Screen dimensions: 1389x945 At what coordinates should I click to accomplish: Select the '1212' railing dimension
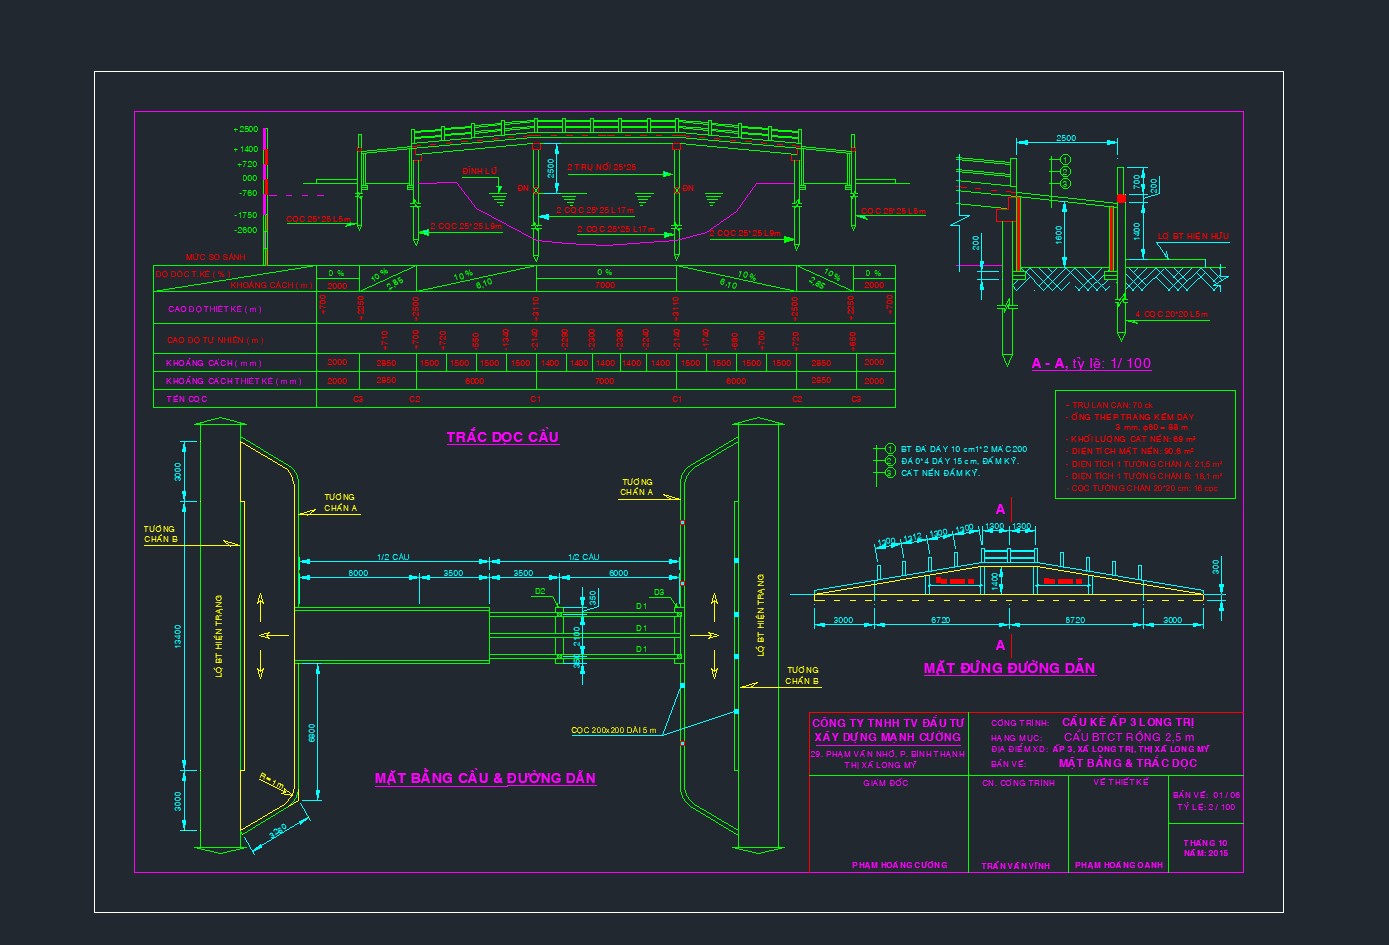[912, 537]
